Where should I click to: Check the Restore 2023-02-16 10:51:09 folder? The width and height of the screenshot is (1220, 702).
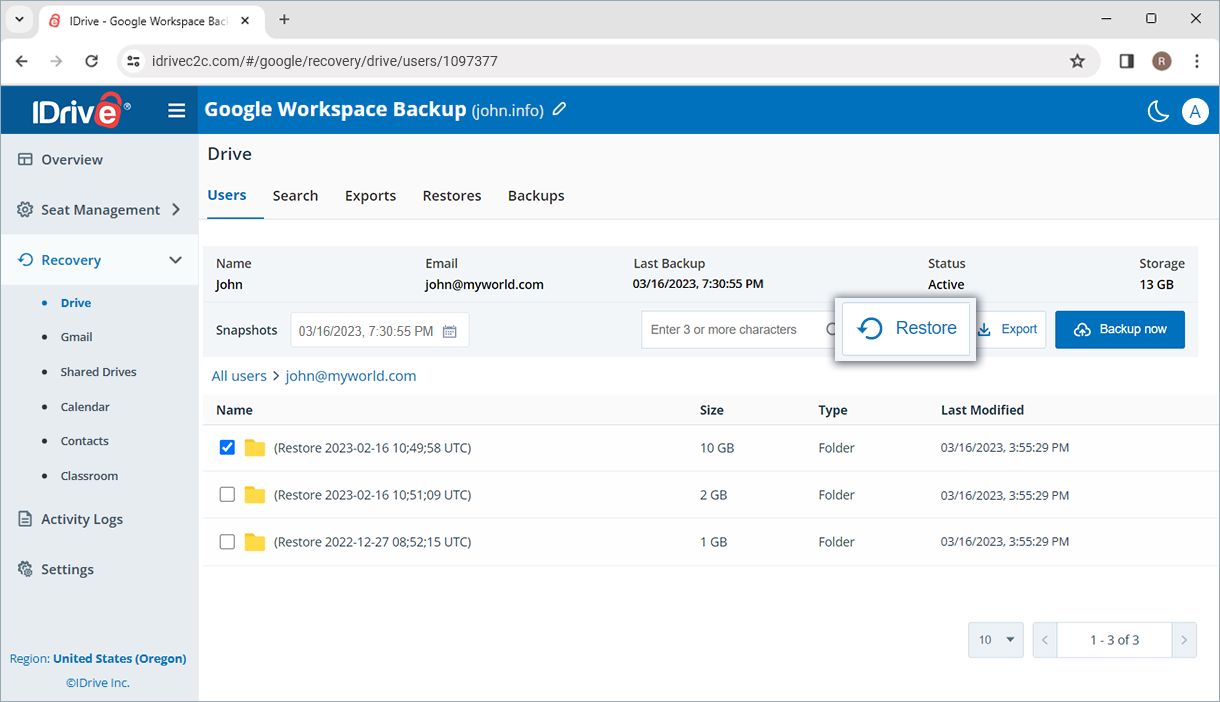coord(227,494)
